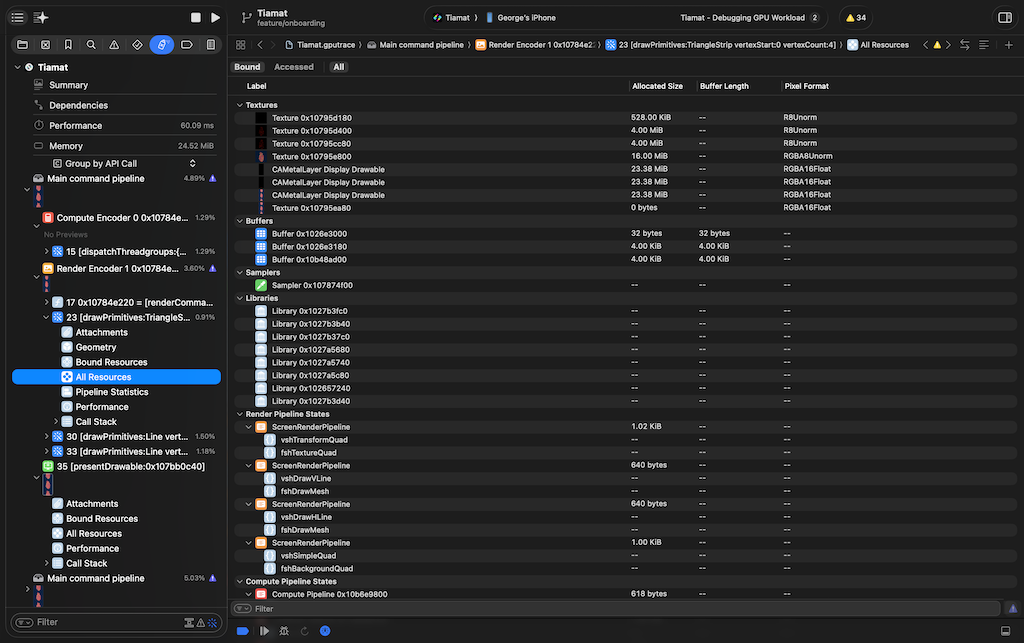The width and height of the screenshot is (1024, 643).
Task: Select the Bound filter tab
Action: coord(247,67)
